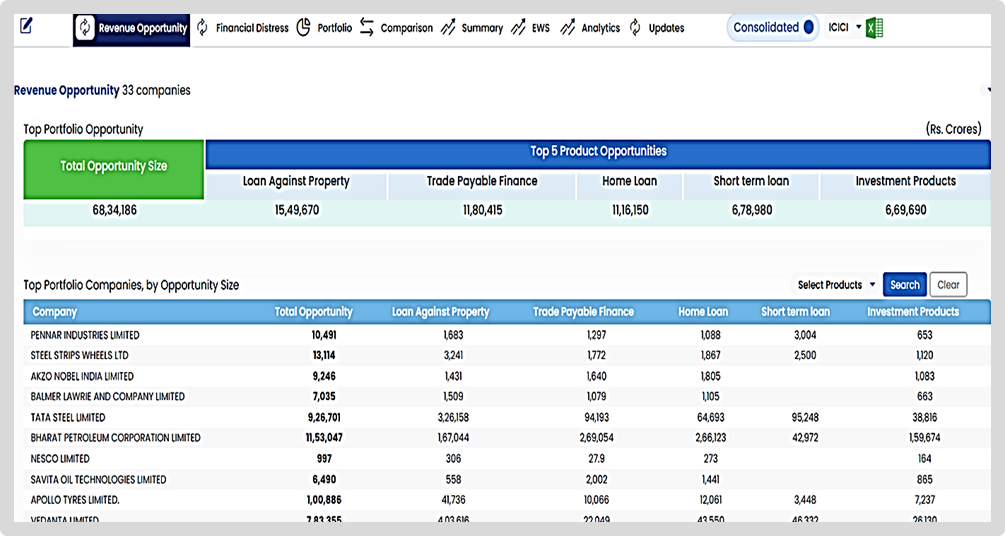Select the TATA STEEL LIMITED row
Viewport: 1005px width, 536px height.
[507, 417]
